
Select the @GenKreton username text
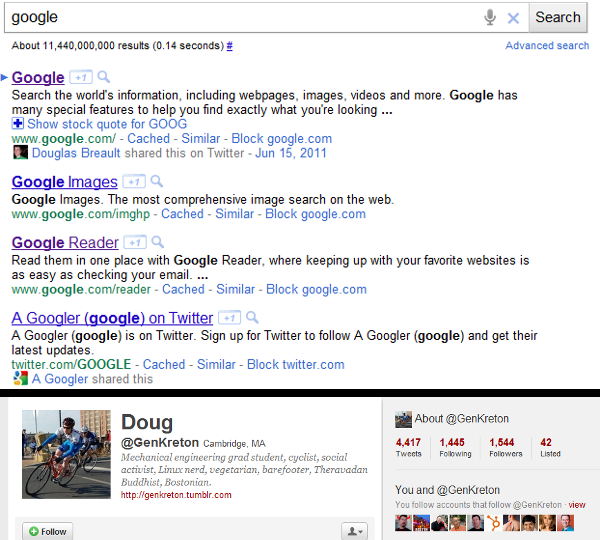[x=160, y=442]
